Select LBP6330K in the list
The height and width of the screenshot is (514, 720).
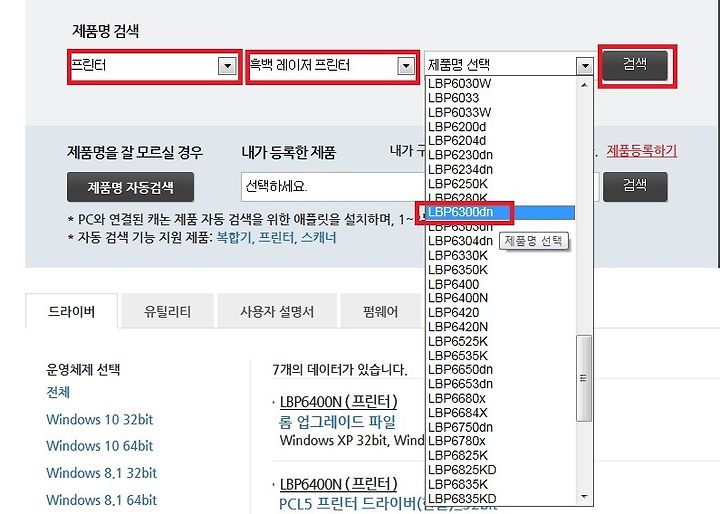click(501, 255)
